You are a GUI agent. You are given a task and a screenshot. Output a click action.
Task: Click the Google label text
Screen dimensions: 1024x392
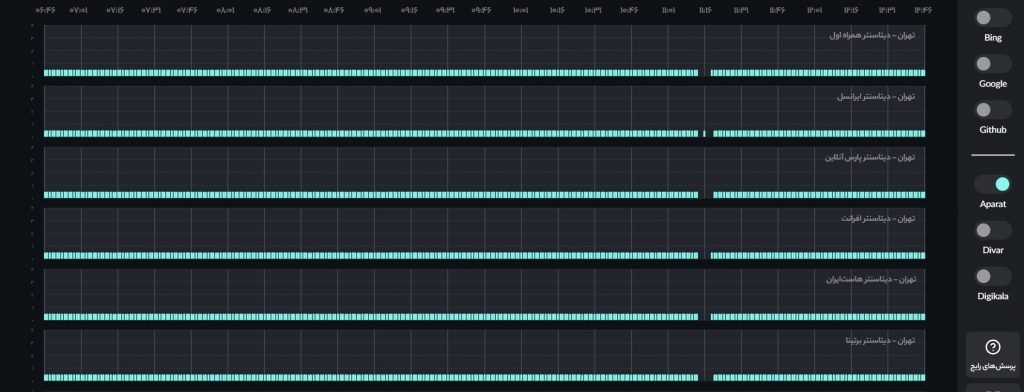click(993, 84)
